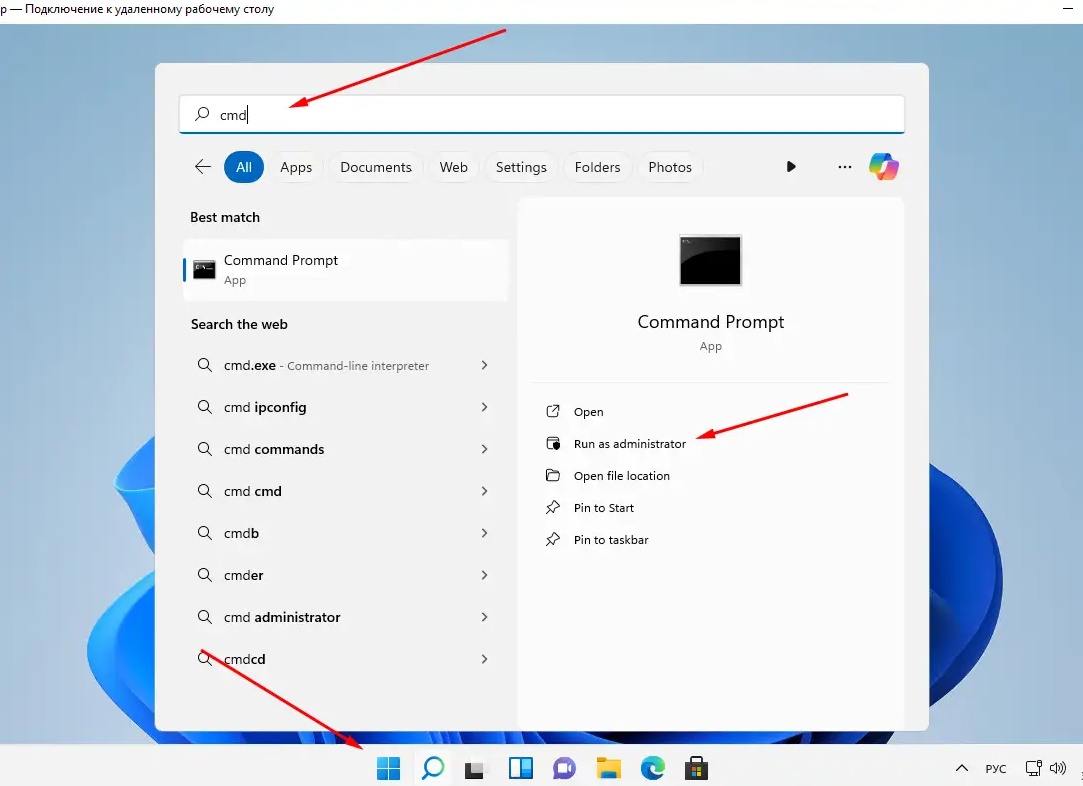Select the All filter tab
Image resolution: width=1083 pixels, height=786 pixels.
pyautogui.click(x=244, y=167)
